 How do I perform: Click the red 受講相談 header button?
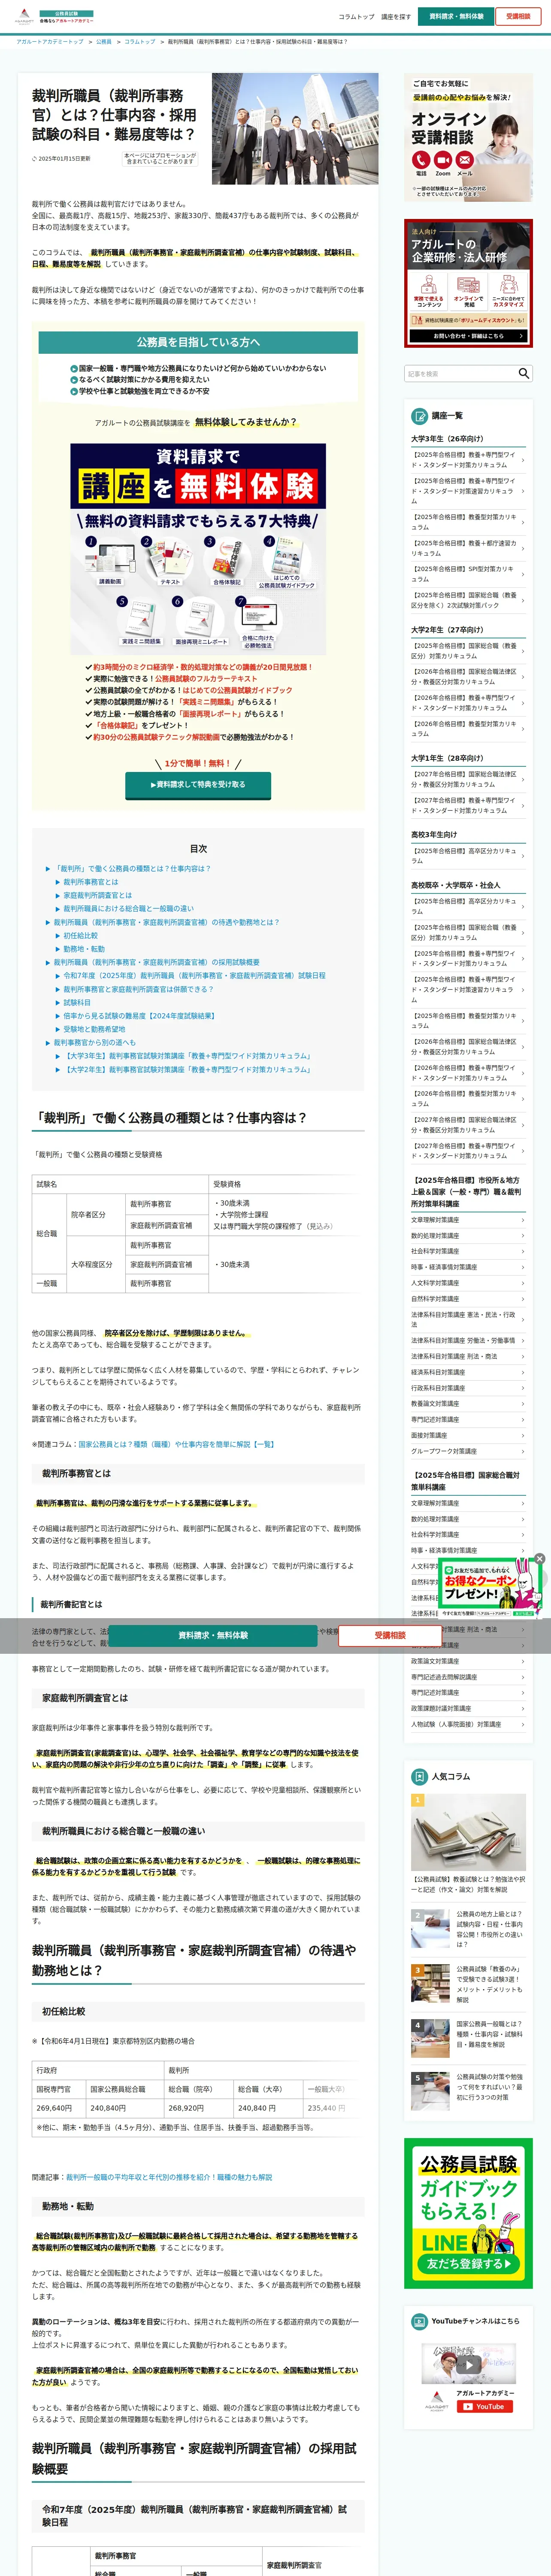[518, 16]
